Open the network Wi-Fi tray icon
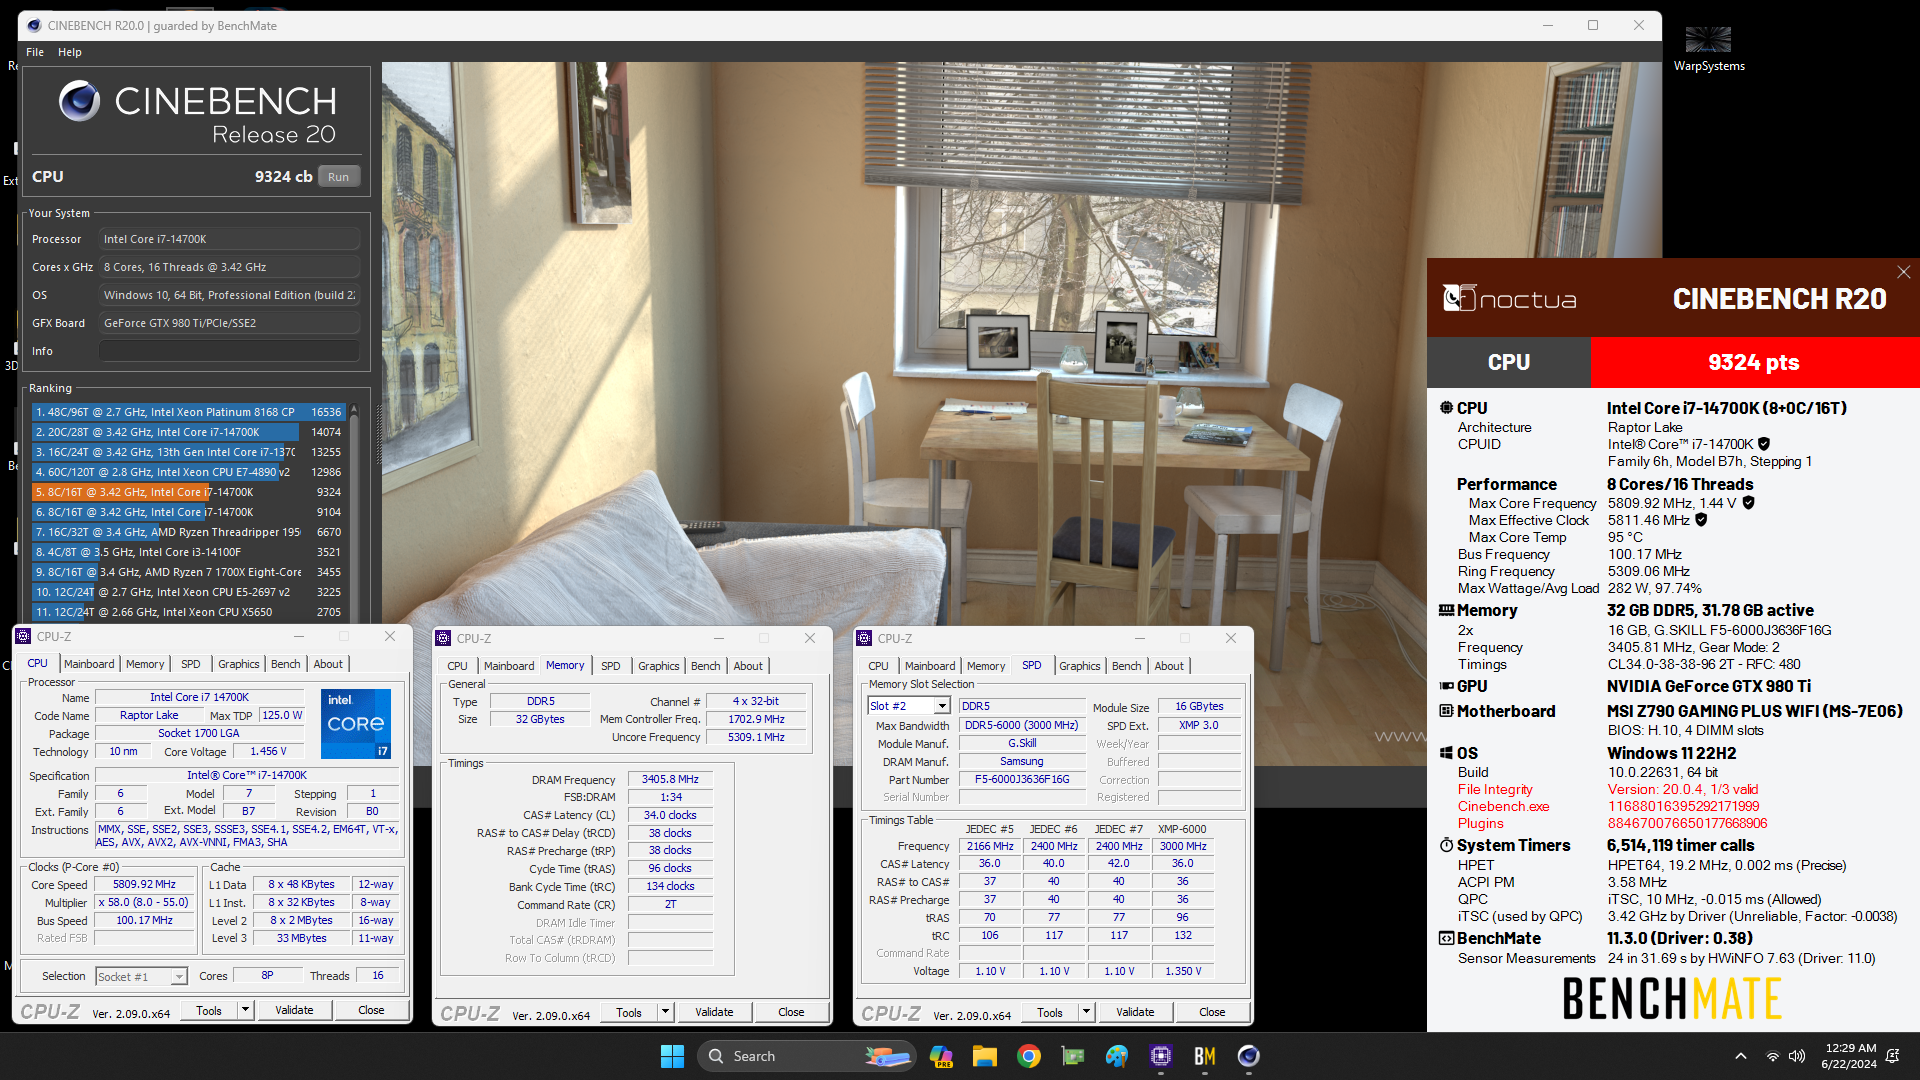Viewport: 1920px width, 1080px height. pyautogui.click(x=1773, y=1056)
